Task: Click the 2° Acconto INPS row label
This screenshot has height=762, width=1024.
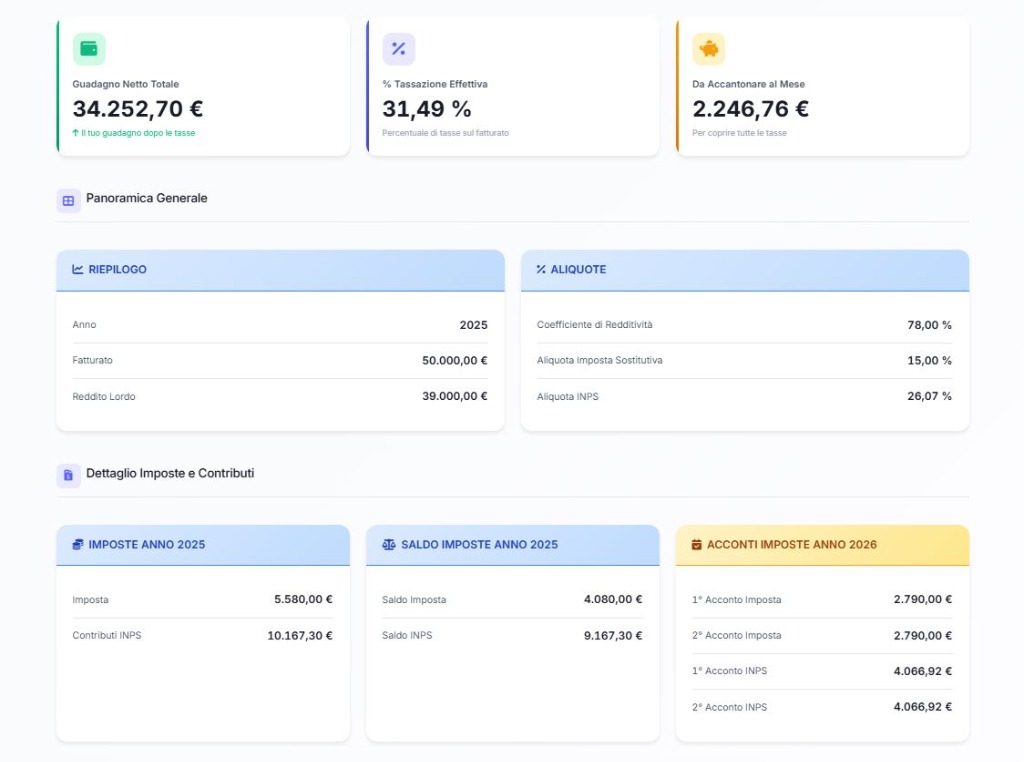Action: [729, 707]
